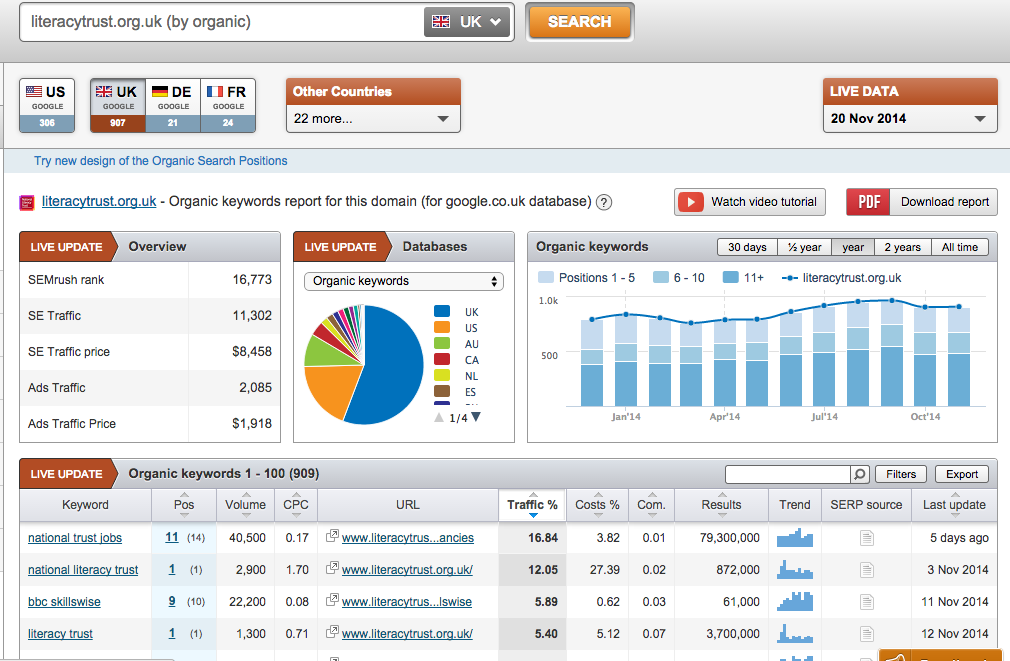Viewport: 1010px width, 661px height.
Task: Toggle Positions 1 - 5 legend series
Action: point(586,278)
